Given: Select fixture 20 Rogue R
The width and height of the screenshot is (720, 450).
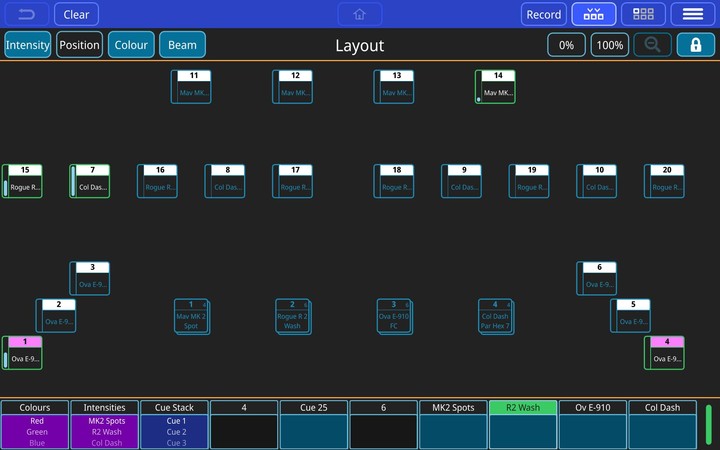Looking at the screenshot, I should point(664,181).
